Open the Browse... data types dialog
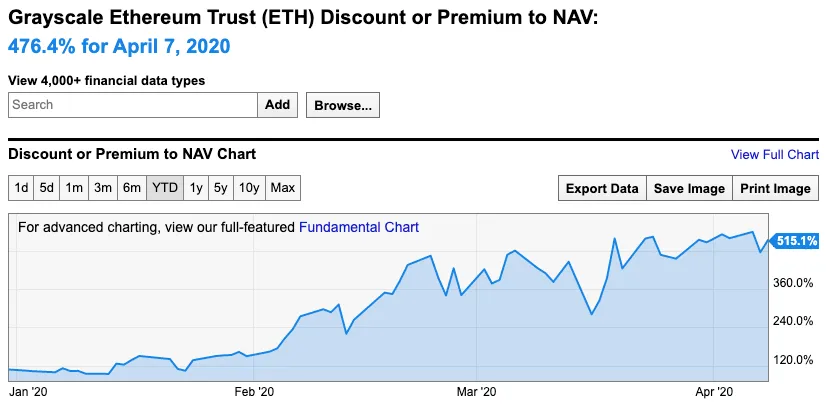The width and height of the screenshot is (826, 404). click(343, 105)
